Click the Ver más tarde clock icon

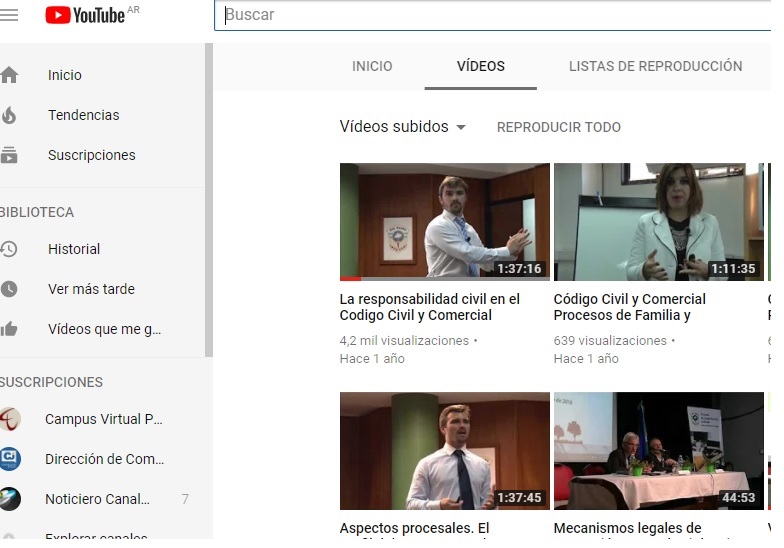coord(9,289)
